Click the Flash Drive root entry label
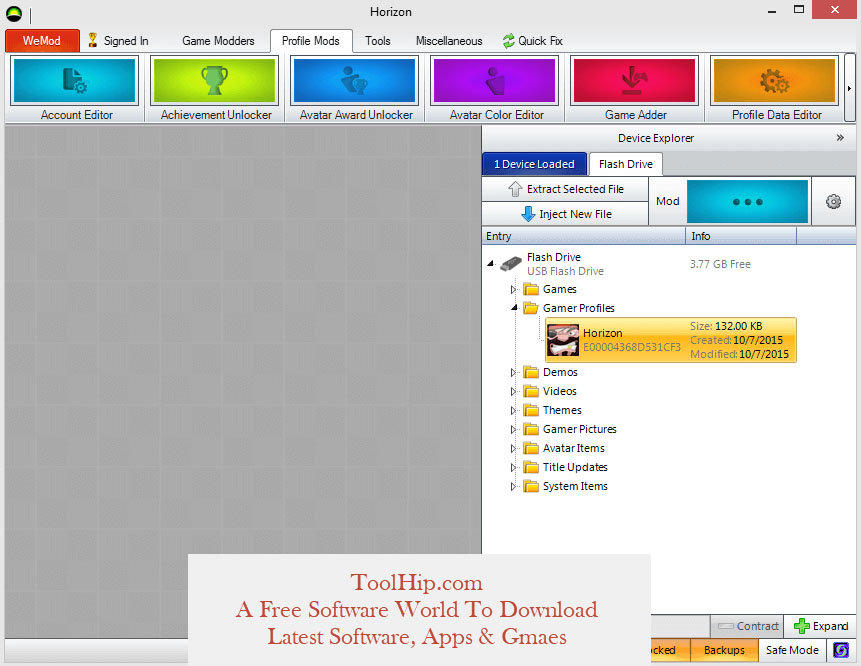The height and width of the screenshot is (666, 861). [x=554, y=257]
